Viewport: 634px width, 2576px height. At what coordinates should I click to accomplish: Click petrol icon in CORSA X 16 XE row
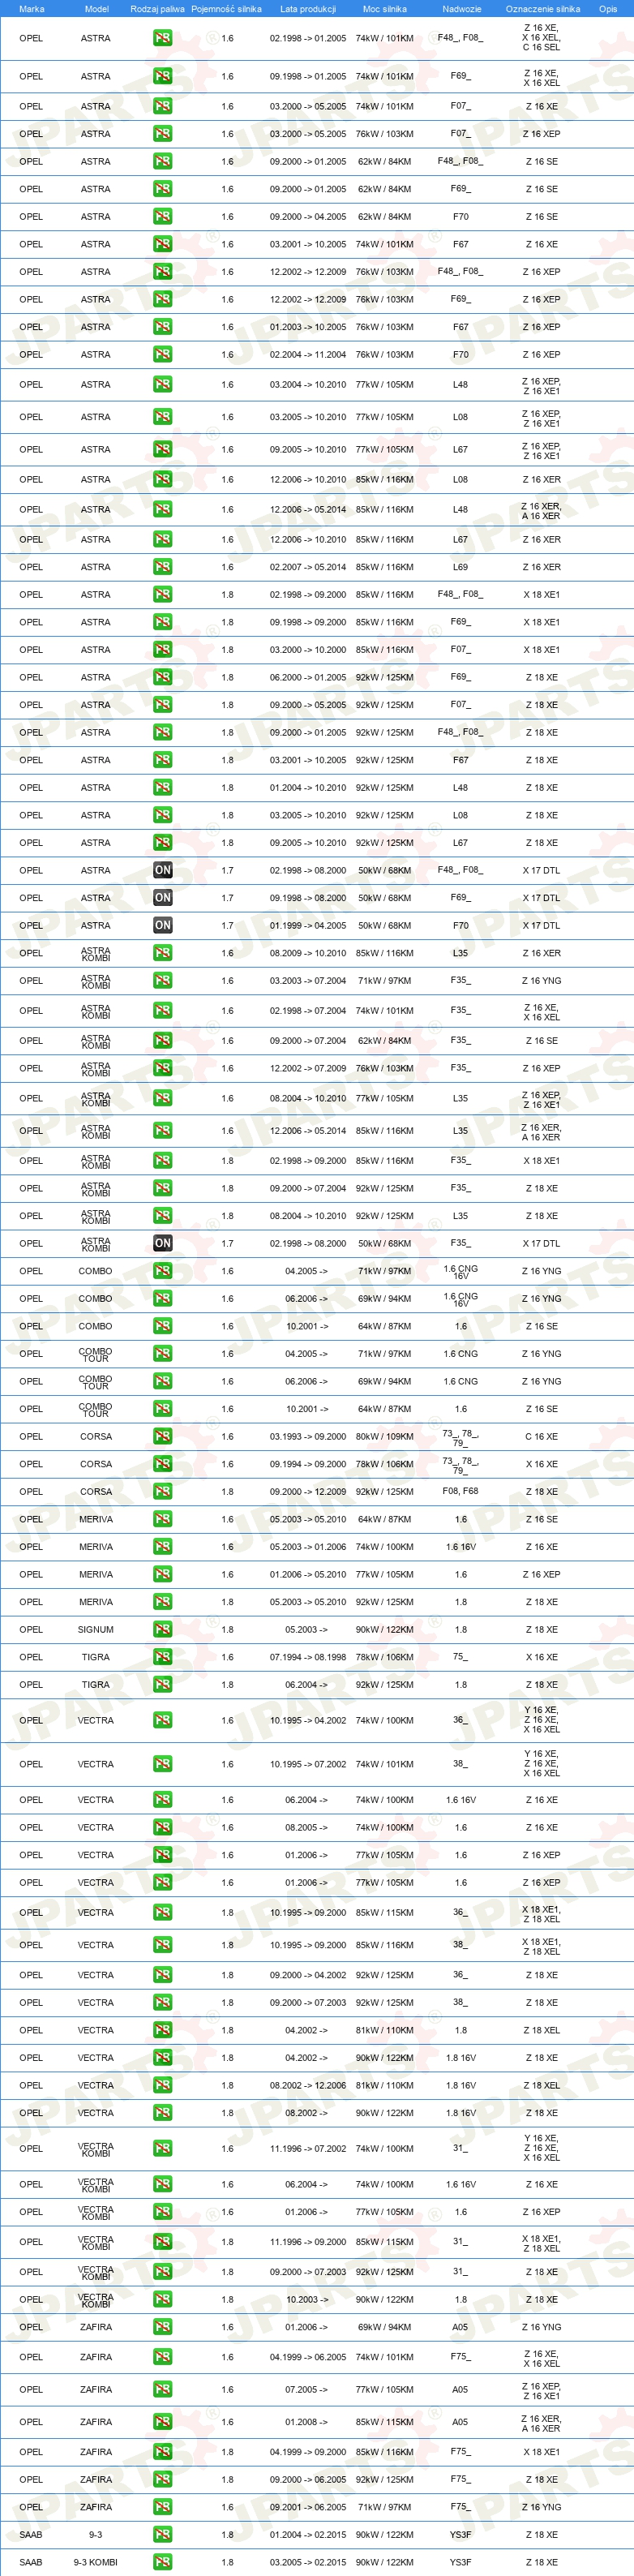(x=162, y=1464)
